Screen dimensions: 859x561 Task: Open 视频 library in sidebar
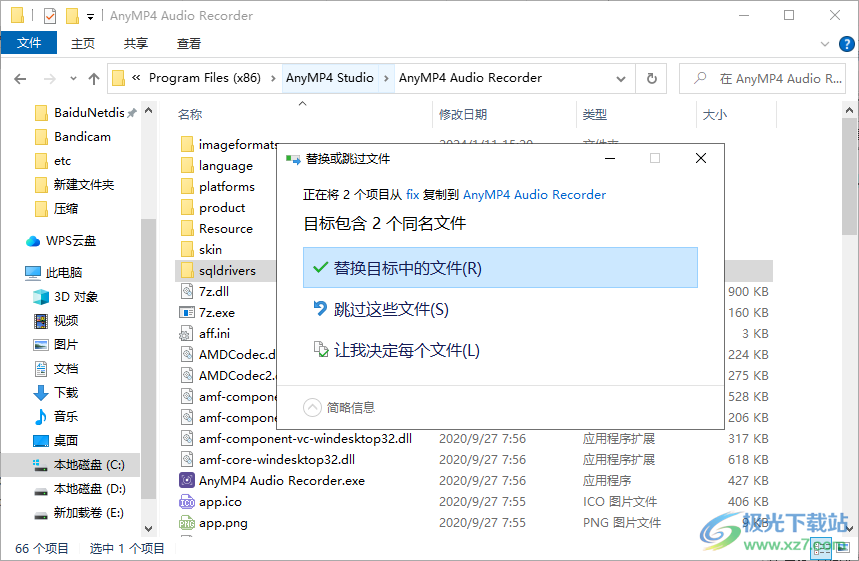tap(56, 320)
